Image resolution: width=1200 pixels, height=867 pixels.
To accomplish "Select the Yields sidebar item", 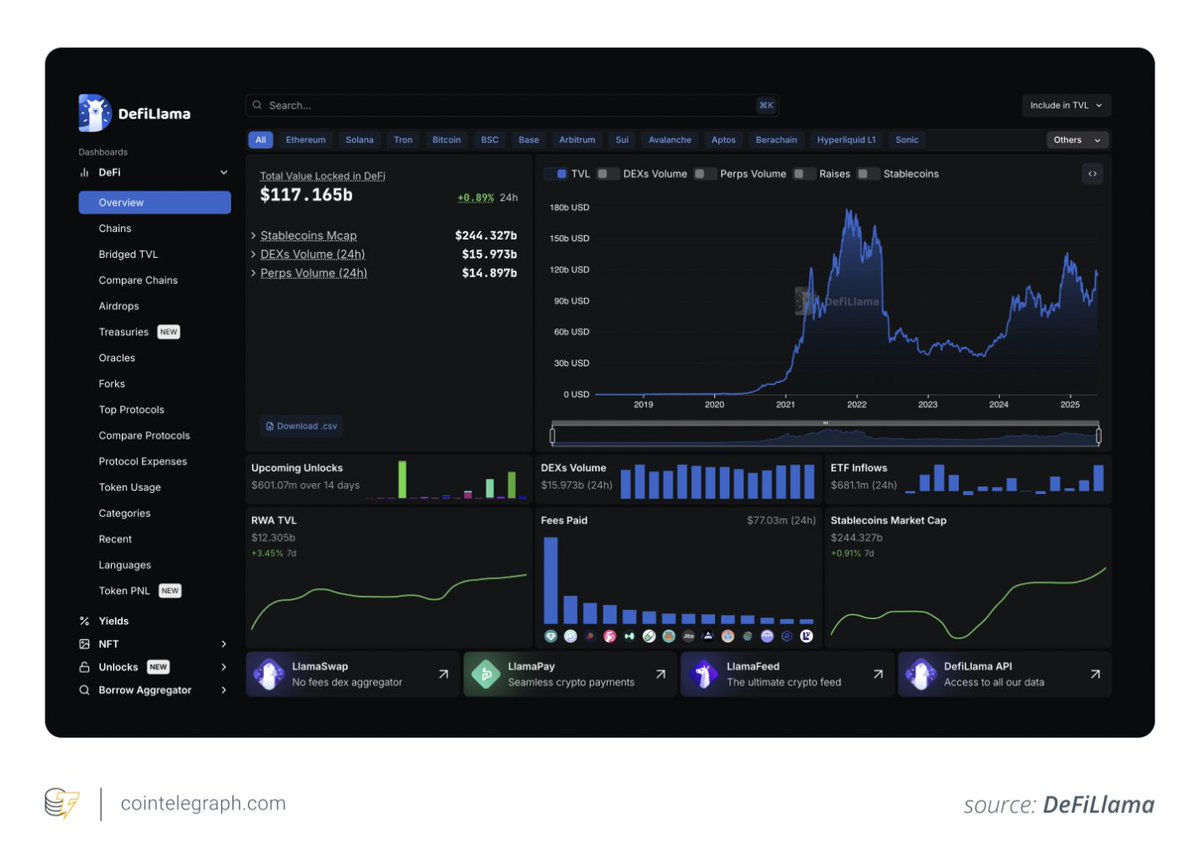I will click(112, 621).
